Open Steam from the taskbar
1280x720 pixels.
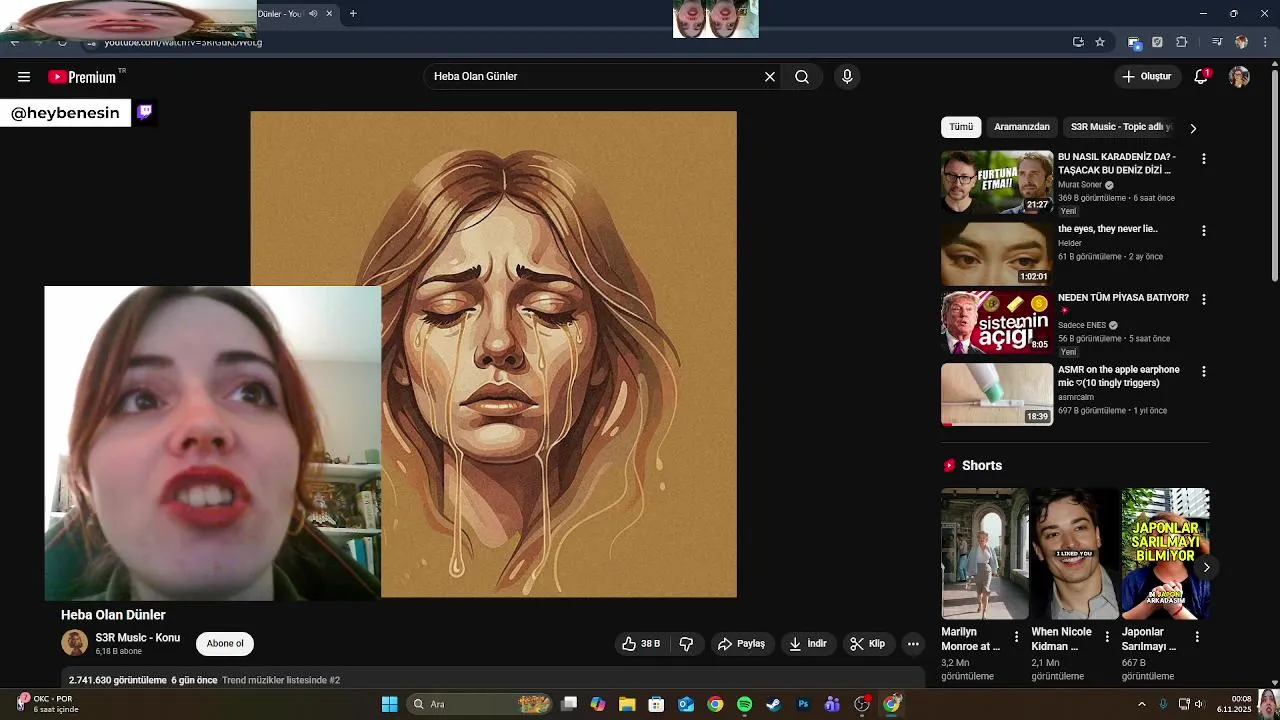[773, 704]
